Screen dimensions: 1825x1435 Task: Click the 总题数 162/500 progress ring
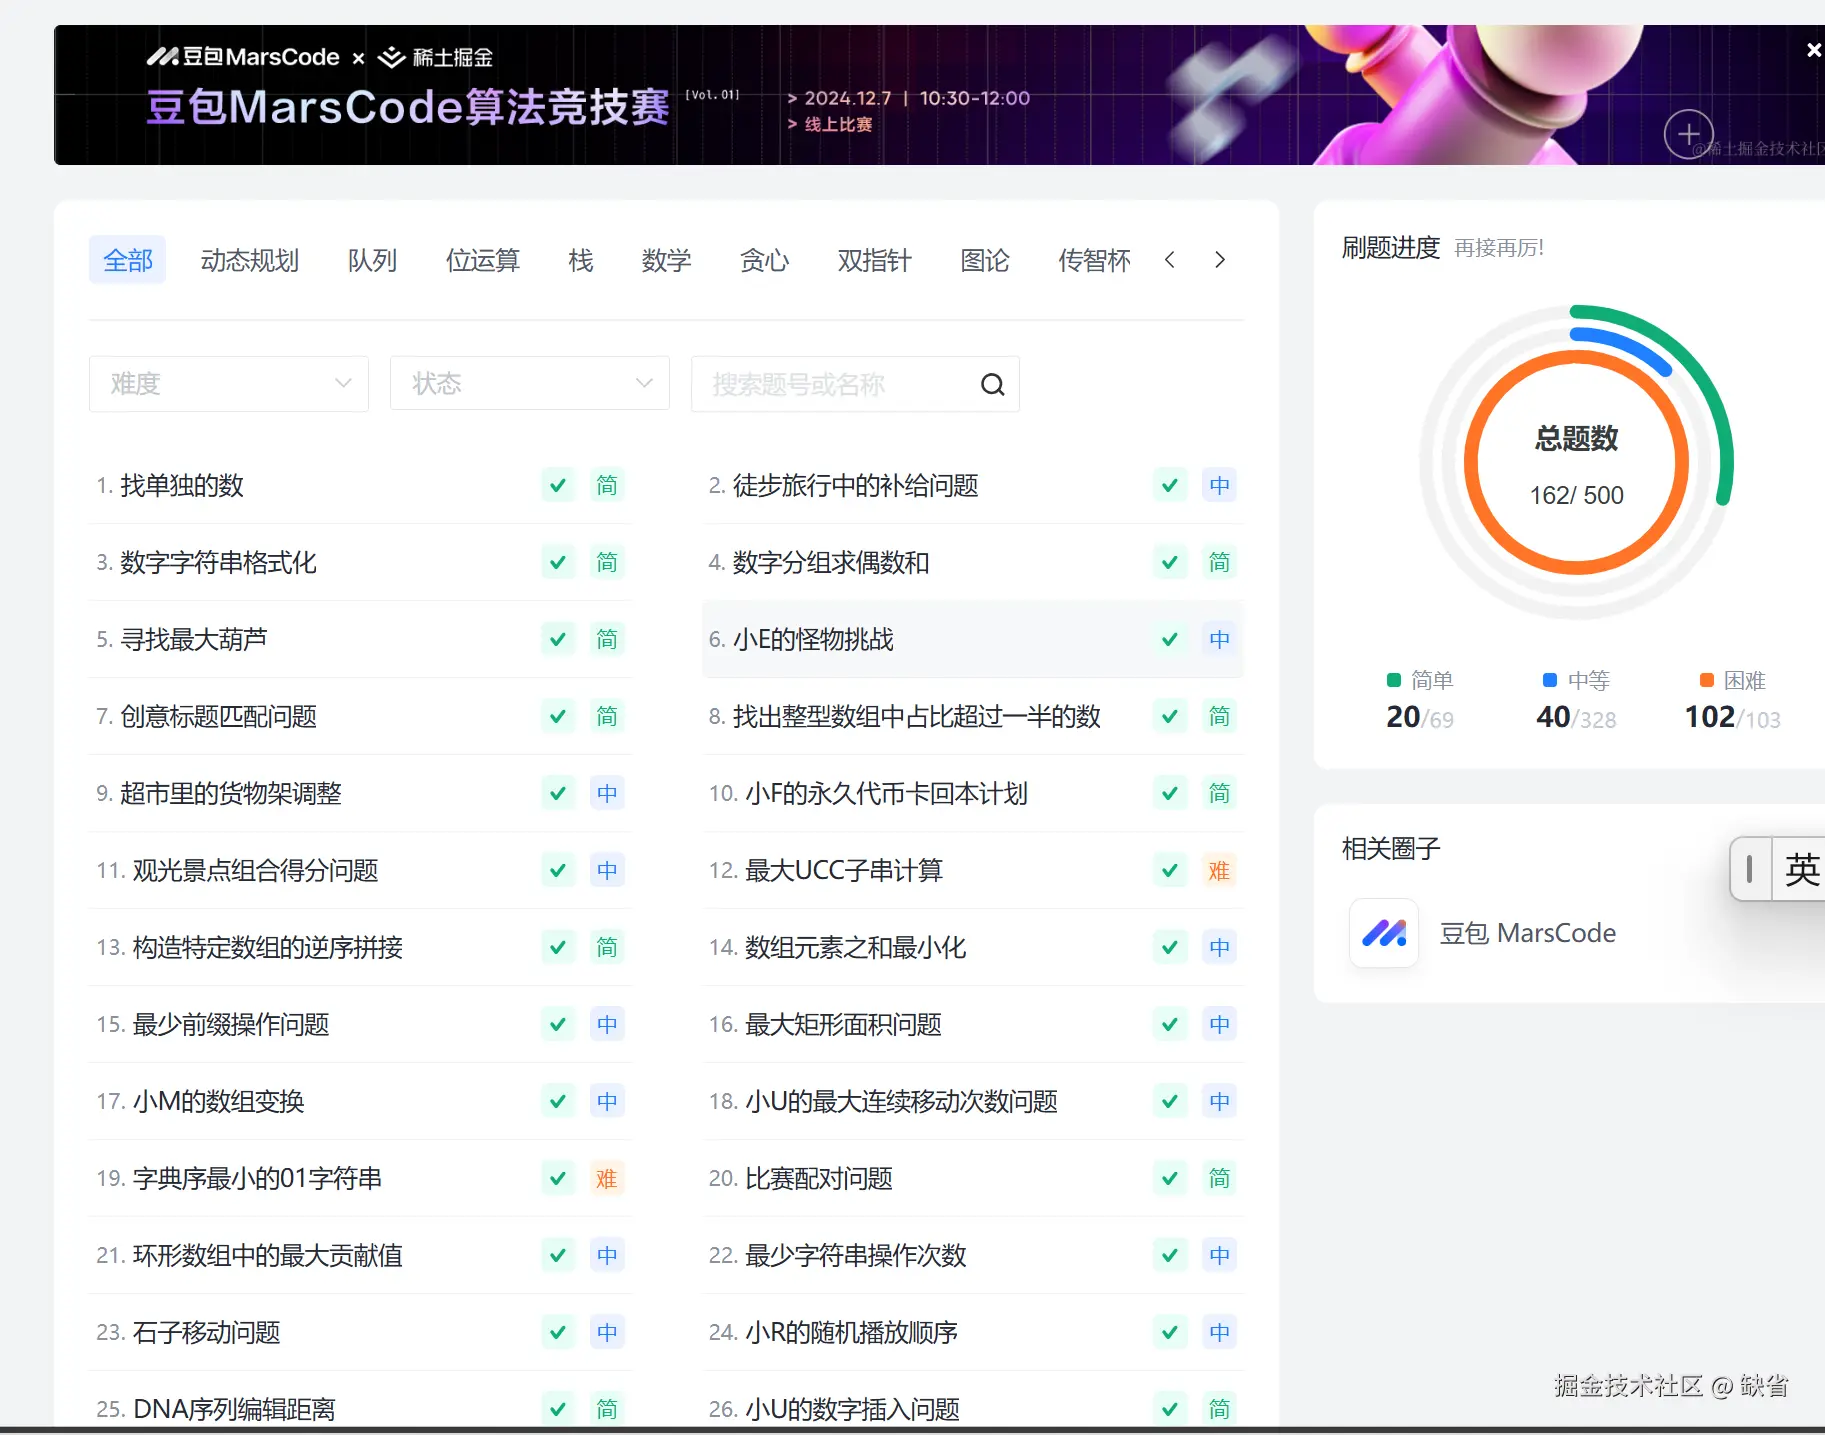(1576, 462)
